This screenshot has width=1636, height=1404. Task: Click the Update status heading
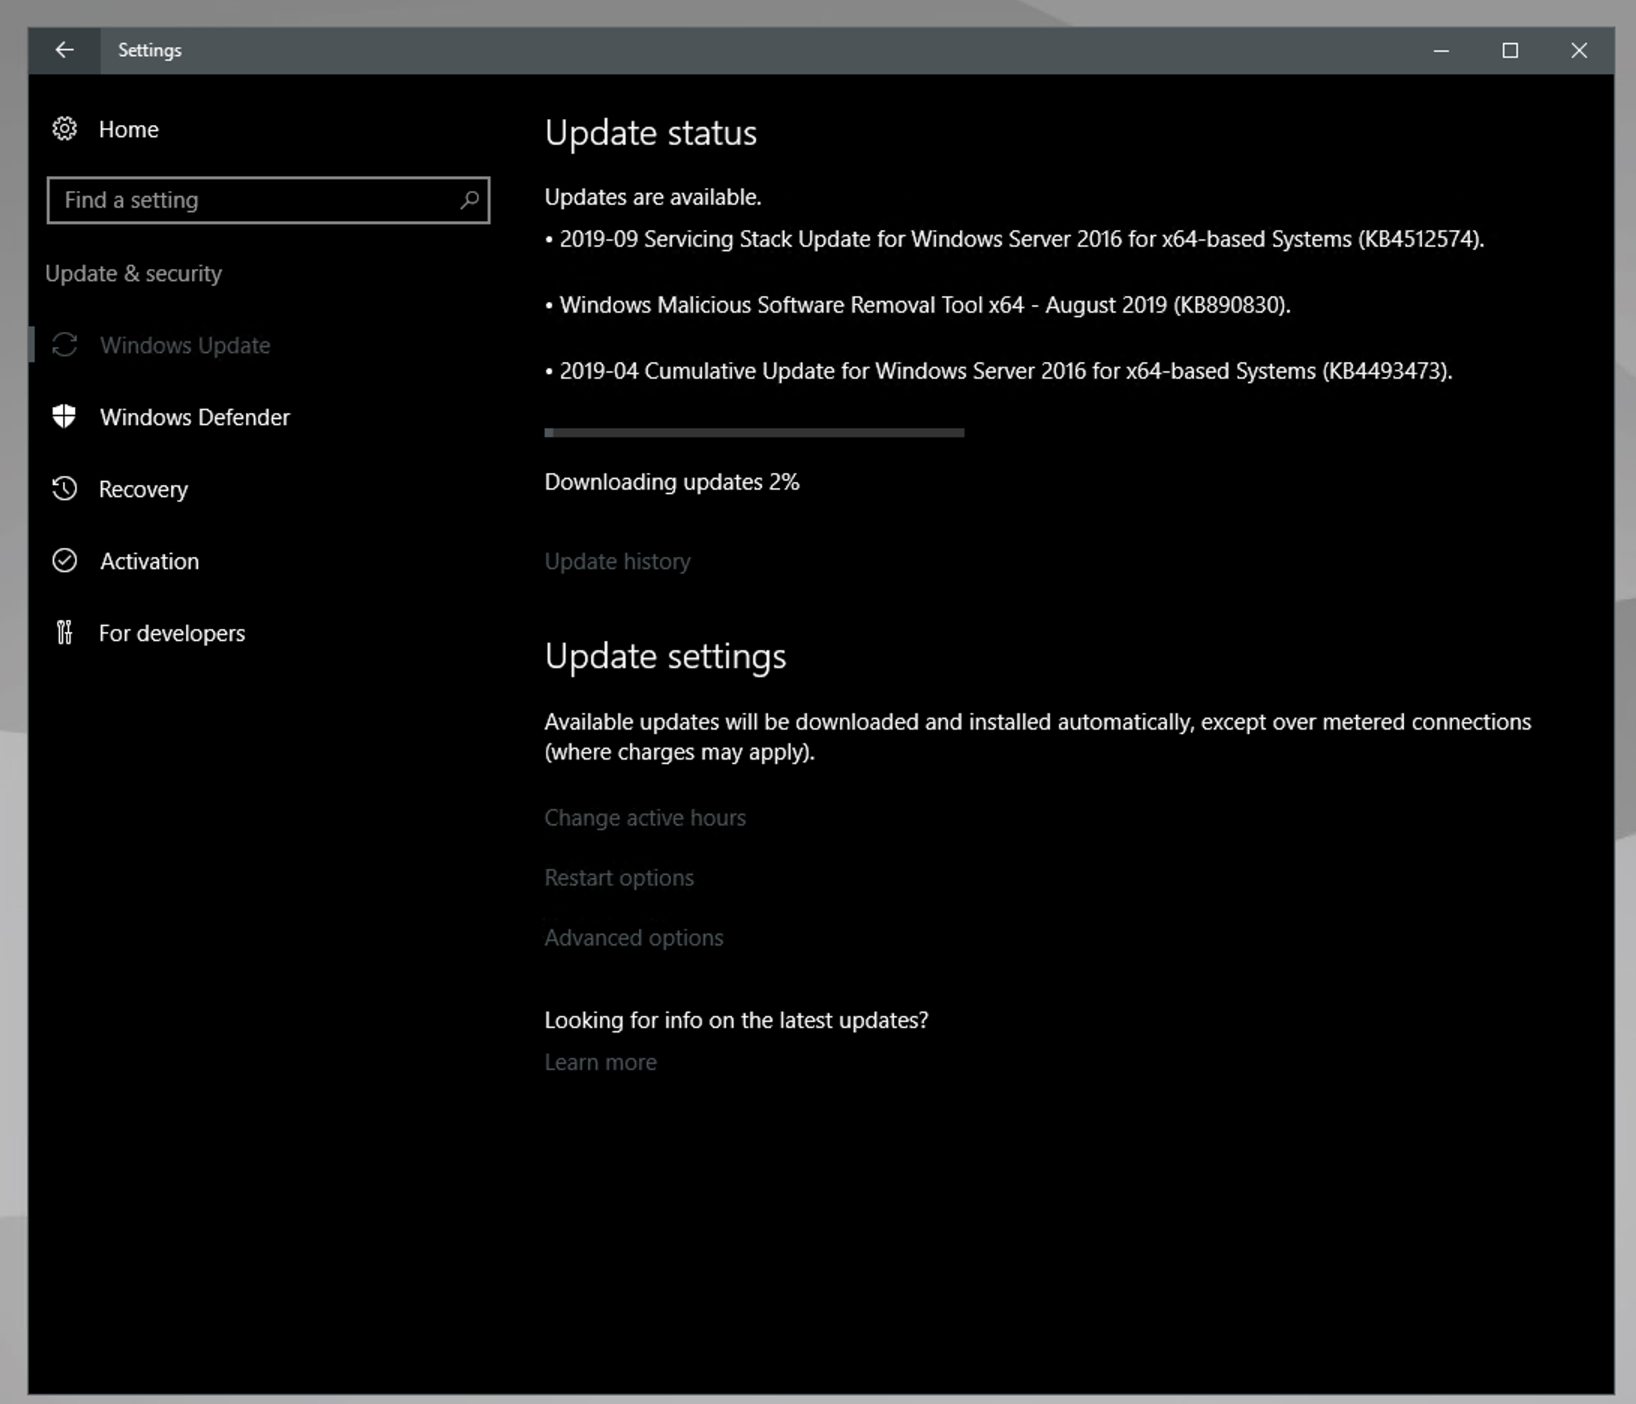(x=651, y=133)
